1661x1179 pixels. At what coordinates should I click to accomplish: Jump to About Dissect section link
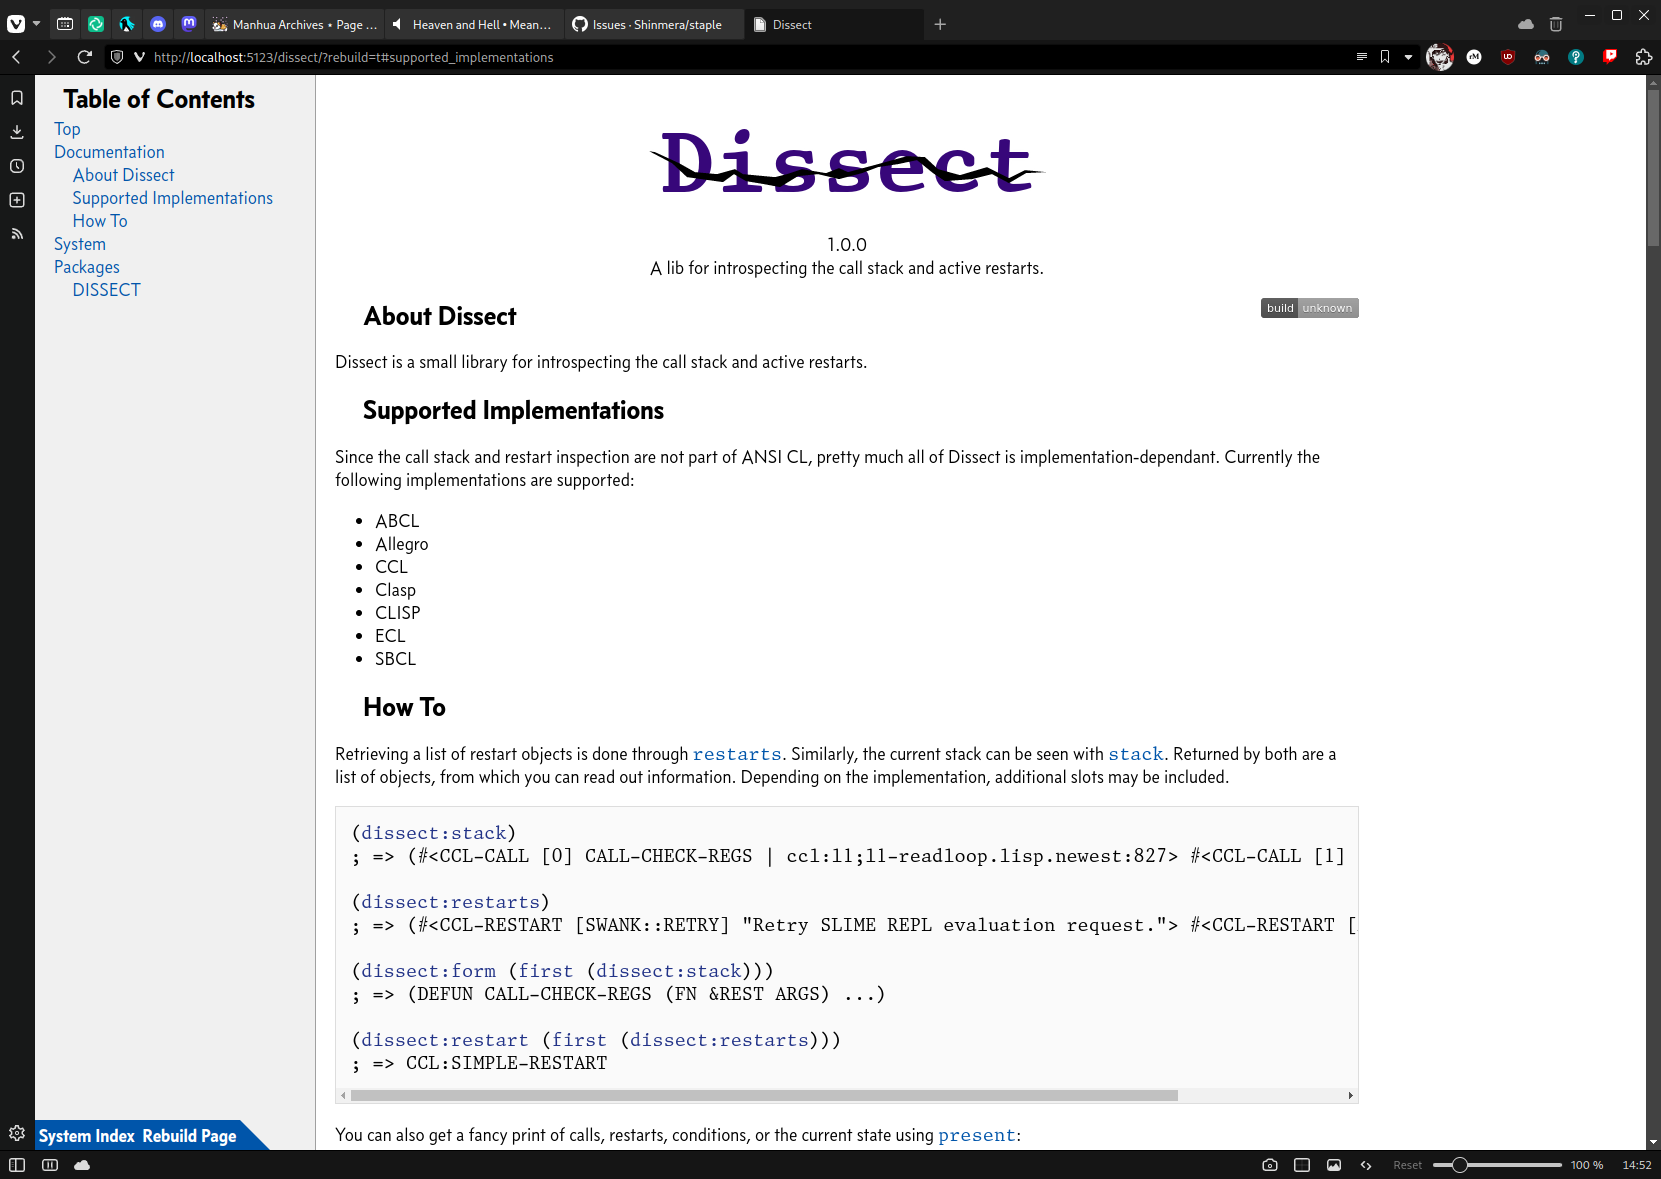point(123,175)
